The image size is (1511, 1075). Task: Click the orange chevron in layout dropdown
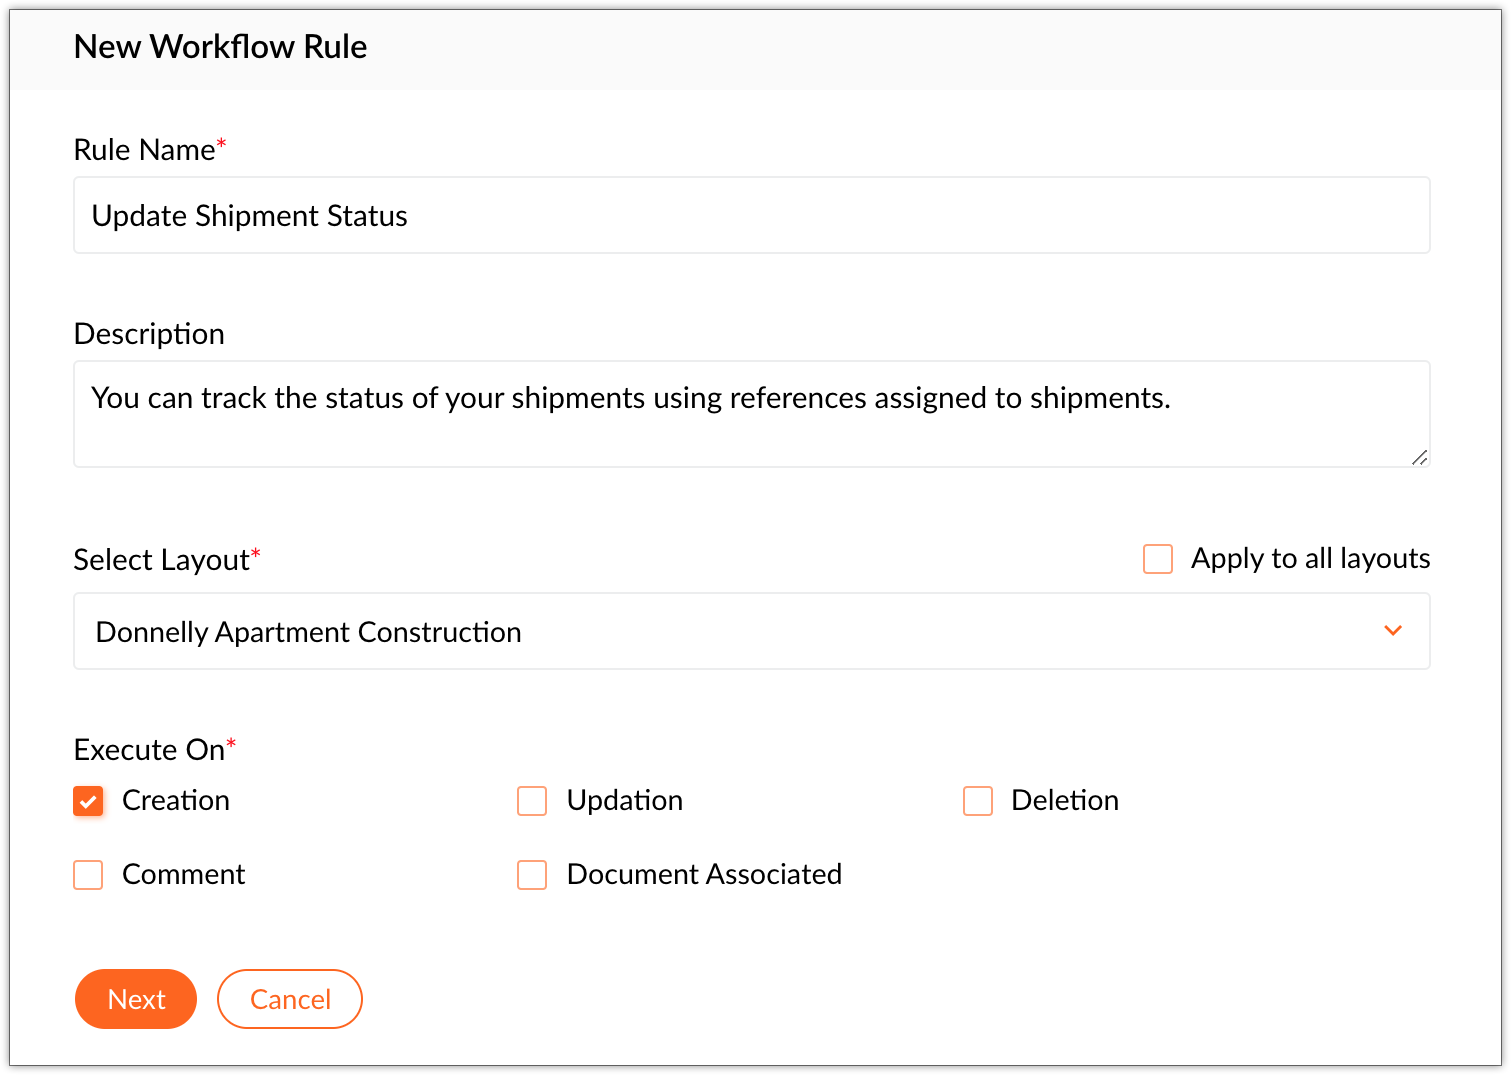point(1393,631)
